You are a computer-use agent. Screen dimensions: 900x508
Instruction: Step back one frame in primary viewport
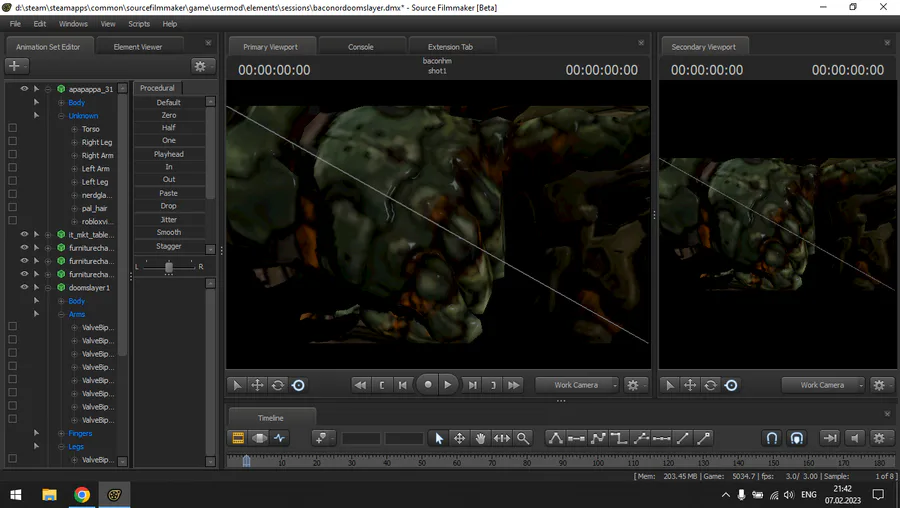click(x=402, y=385)
